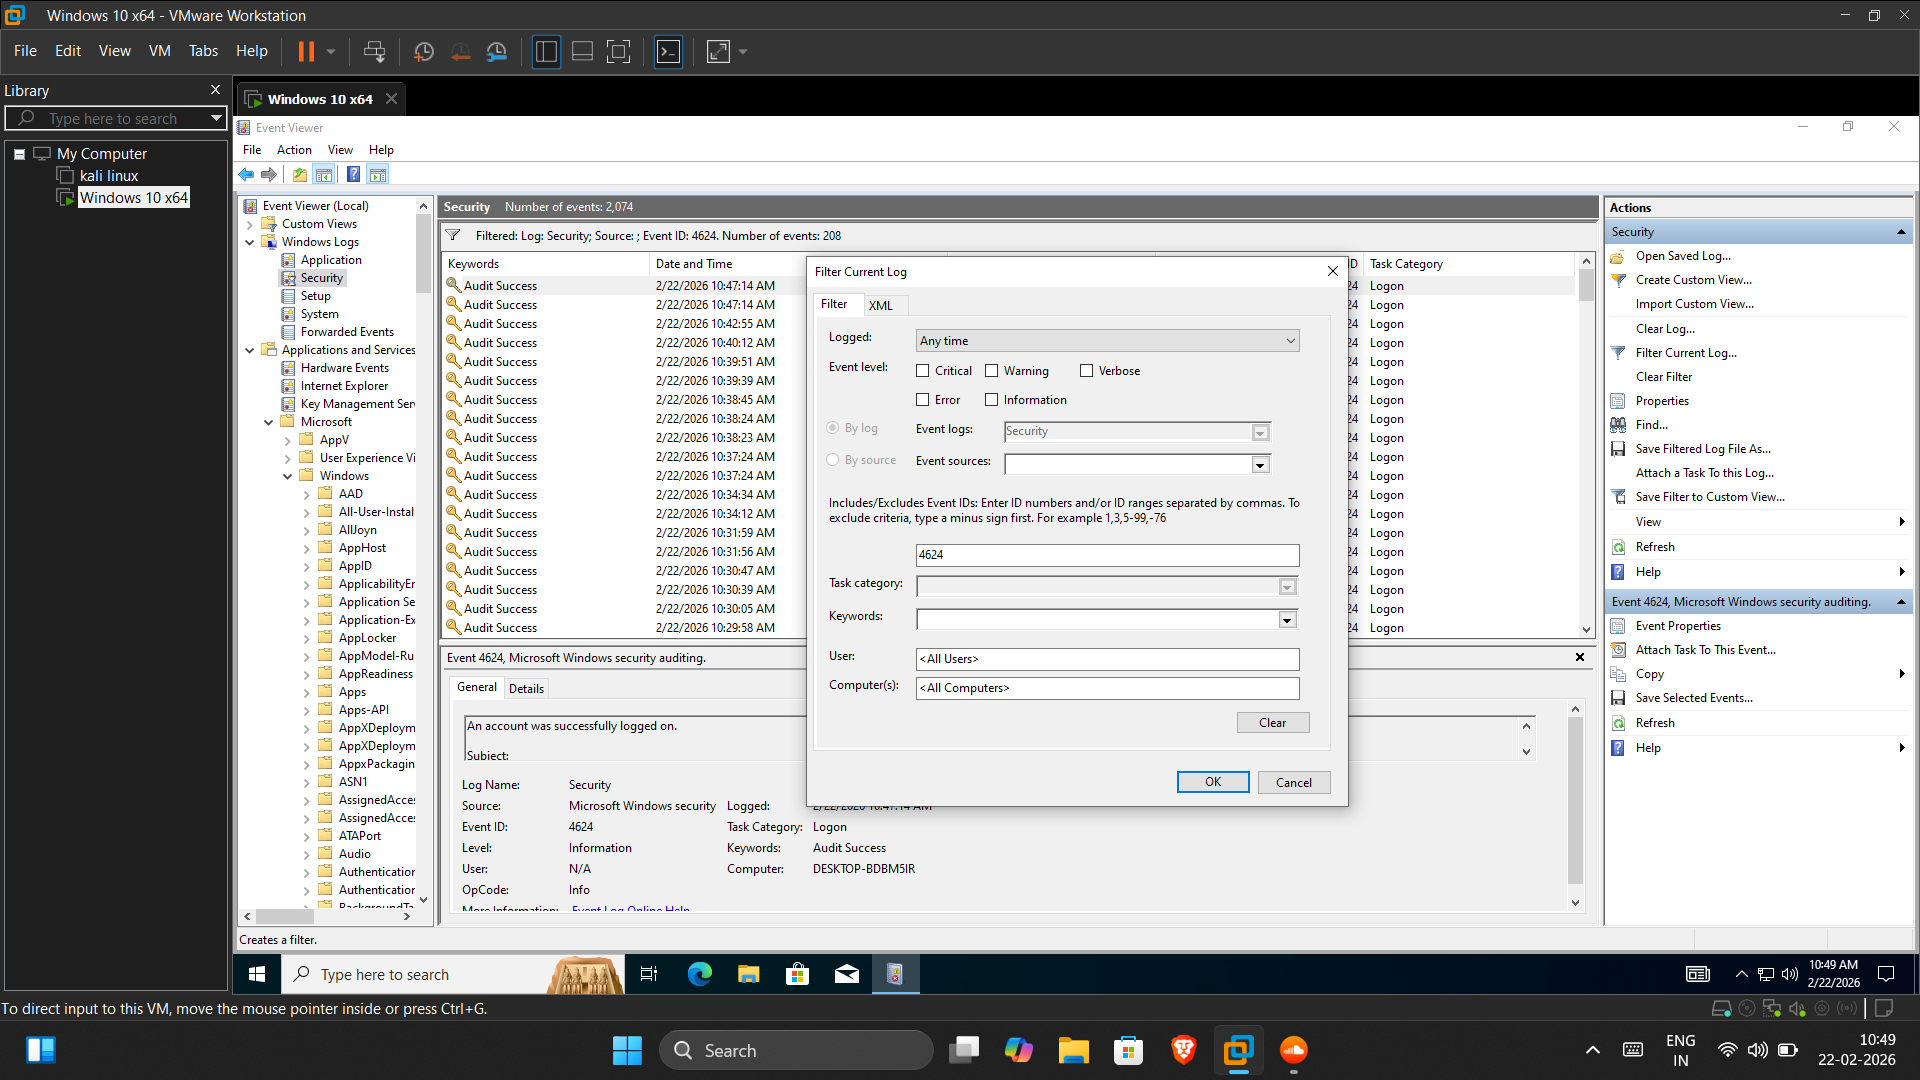The width and height of the screenshot is (1920, 1080).
Task: Click the event list vertical scrollbar
Action: tap(1586, 445)
